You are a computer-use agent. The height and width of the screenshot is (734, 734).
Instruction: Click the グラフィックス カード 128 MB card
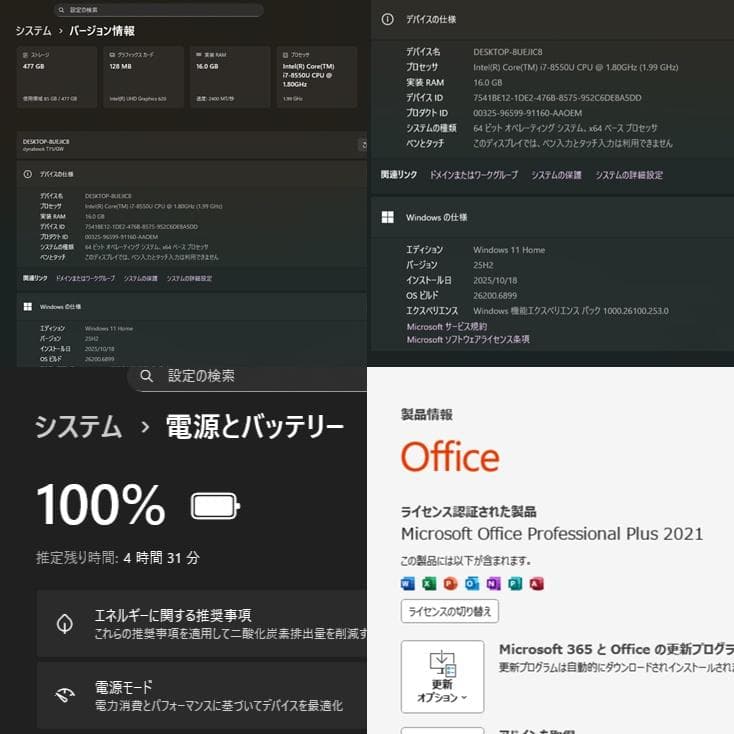[143, 77]
